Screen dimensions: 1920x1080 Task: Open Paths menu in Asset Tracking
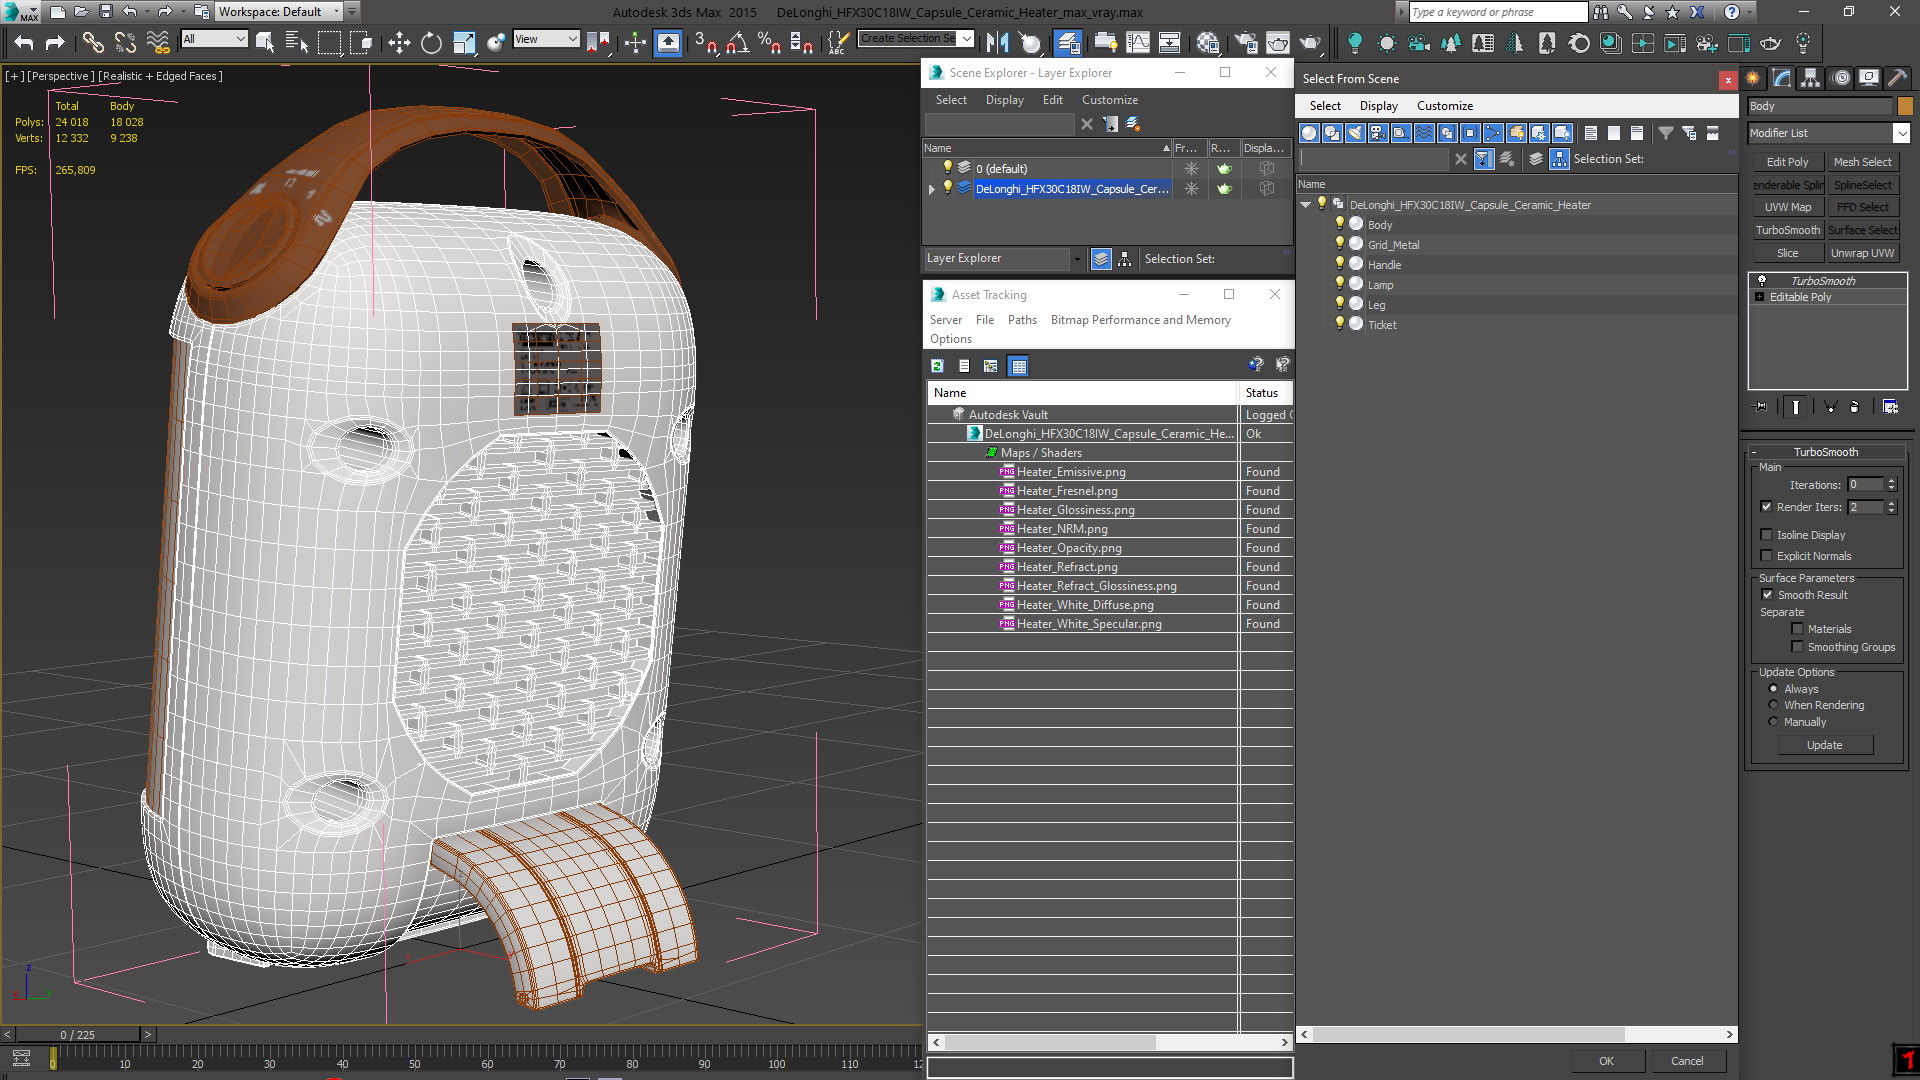pos(1022,320)
